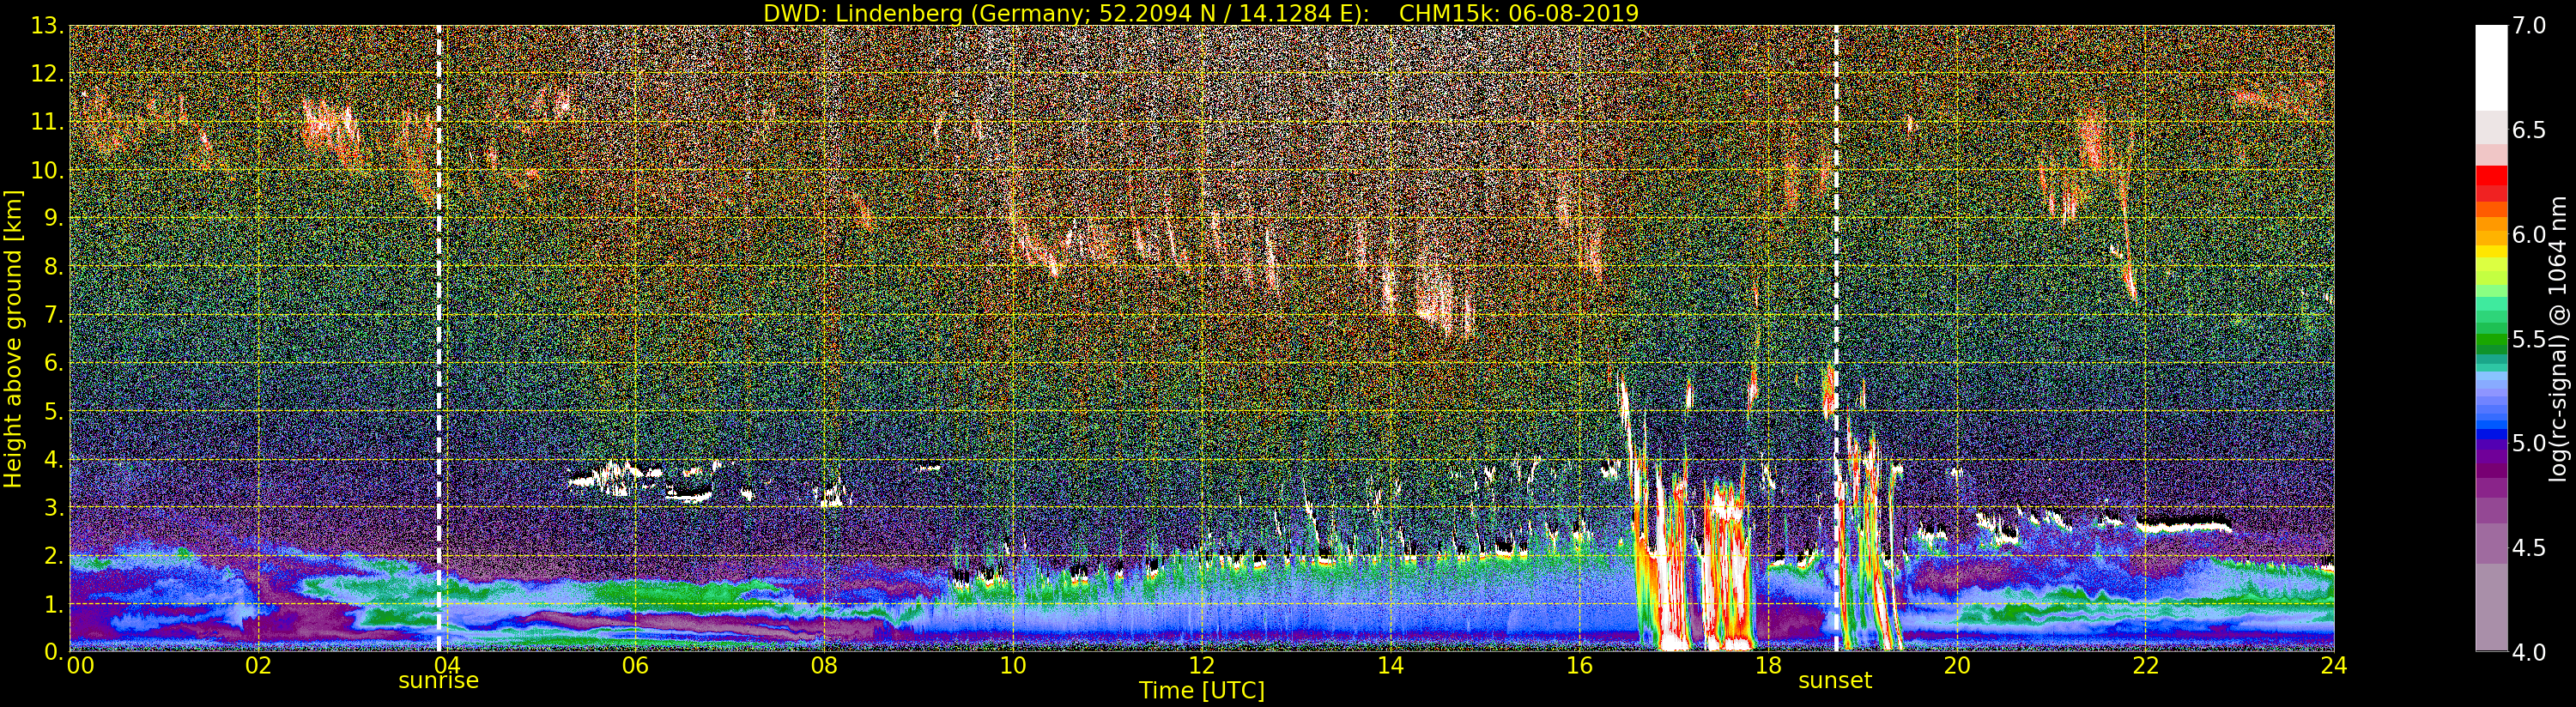This screenshot has width=2576, height=707.
Task: Click the white dashed sunrise marker line
Action: click(439, 339)
